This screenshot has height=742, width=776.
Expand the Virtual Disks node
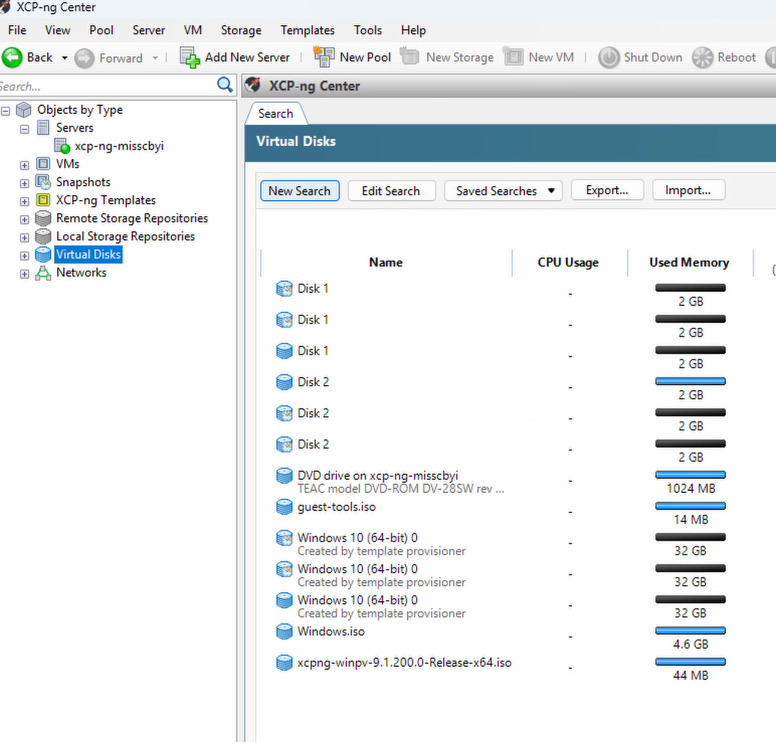point(24,256)
